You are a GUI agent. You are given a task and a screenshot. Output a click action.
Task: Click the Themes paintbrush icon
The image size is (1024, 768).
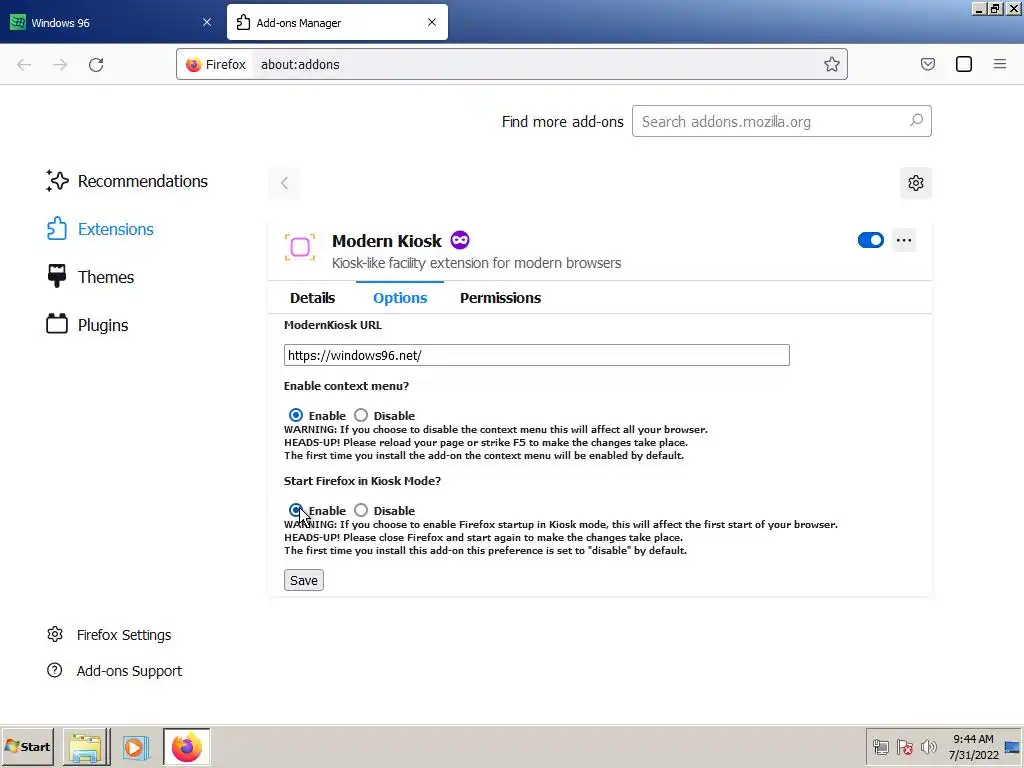point(57,276)
